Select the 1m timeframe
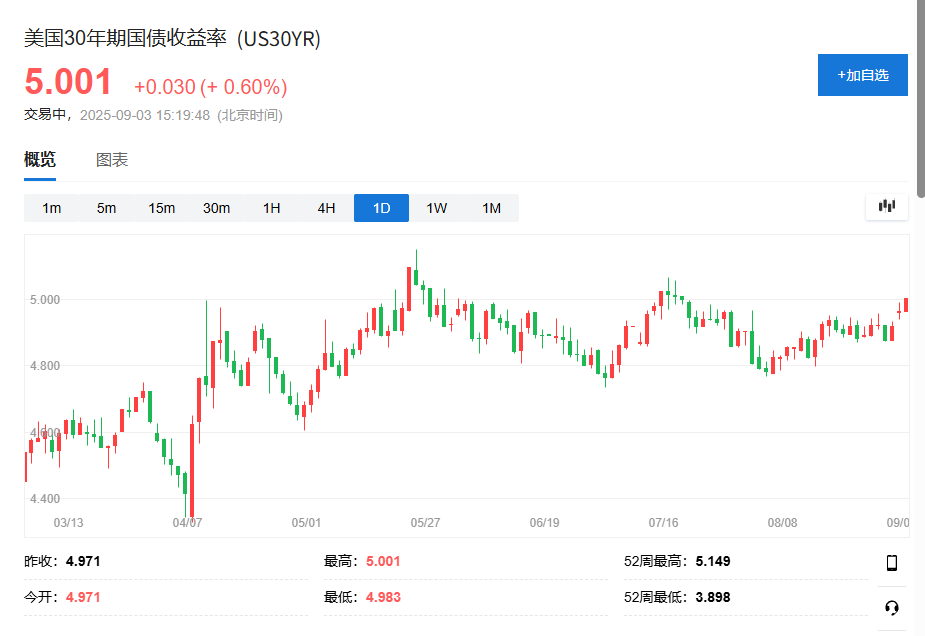 pyautogui.click(x=52, y=208)
